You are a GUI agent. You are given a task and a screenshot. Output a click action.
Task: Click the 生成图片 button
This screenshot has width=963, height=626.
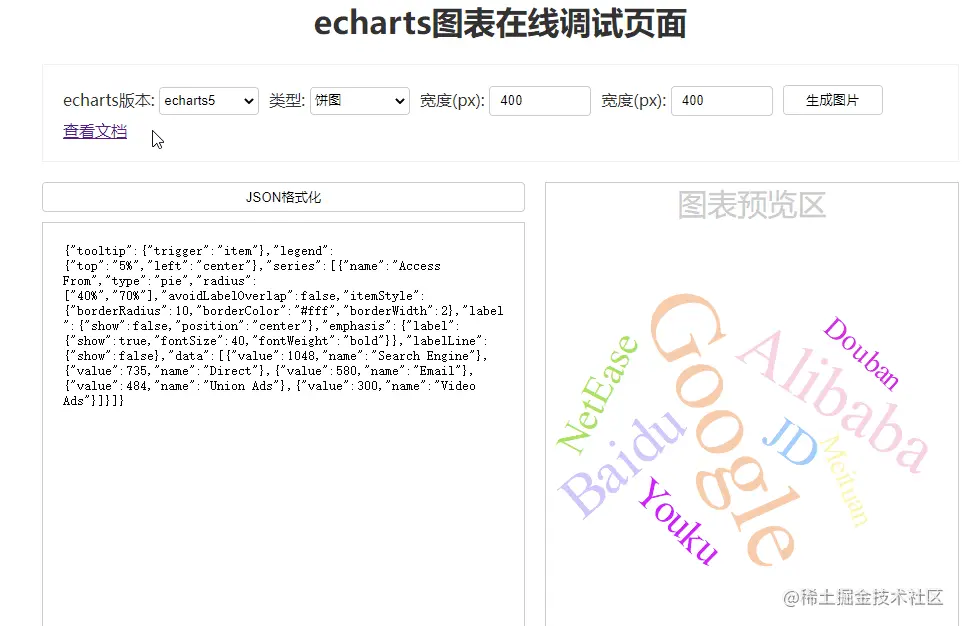tap(833, 100)
